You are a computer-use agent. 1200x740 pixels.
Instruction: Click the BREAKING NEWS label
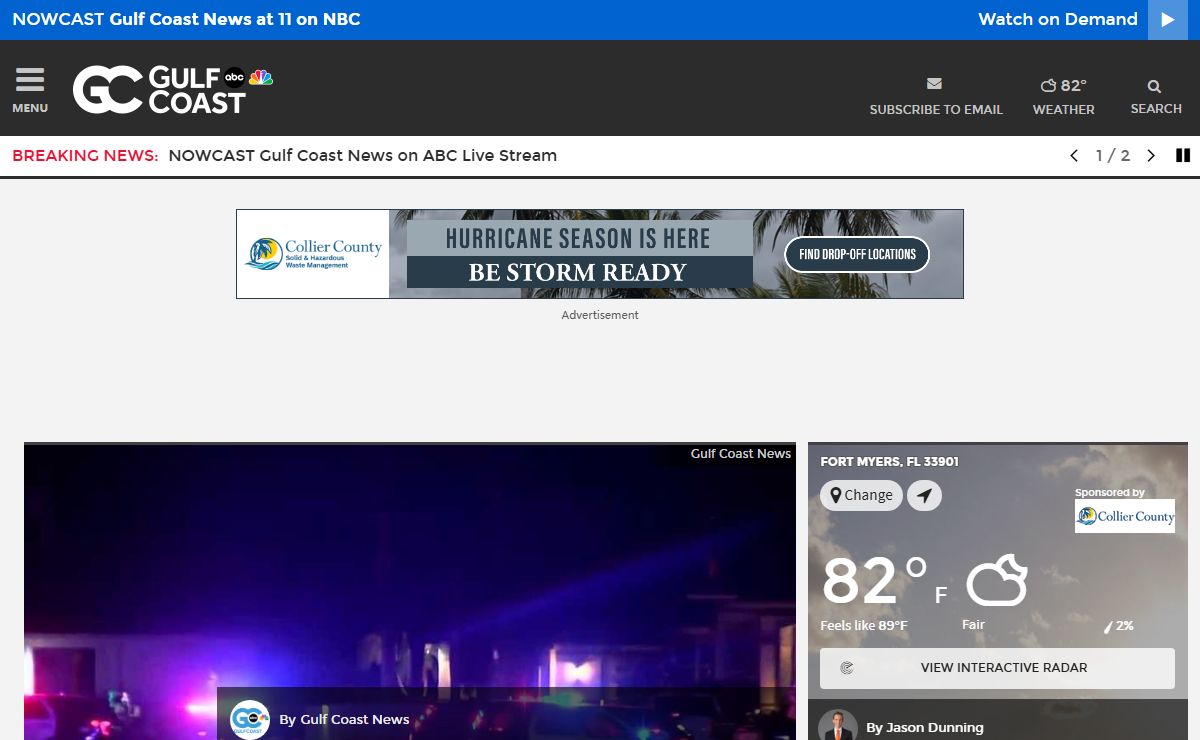[x=85, y=155]
